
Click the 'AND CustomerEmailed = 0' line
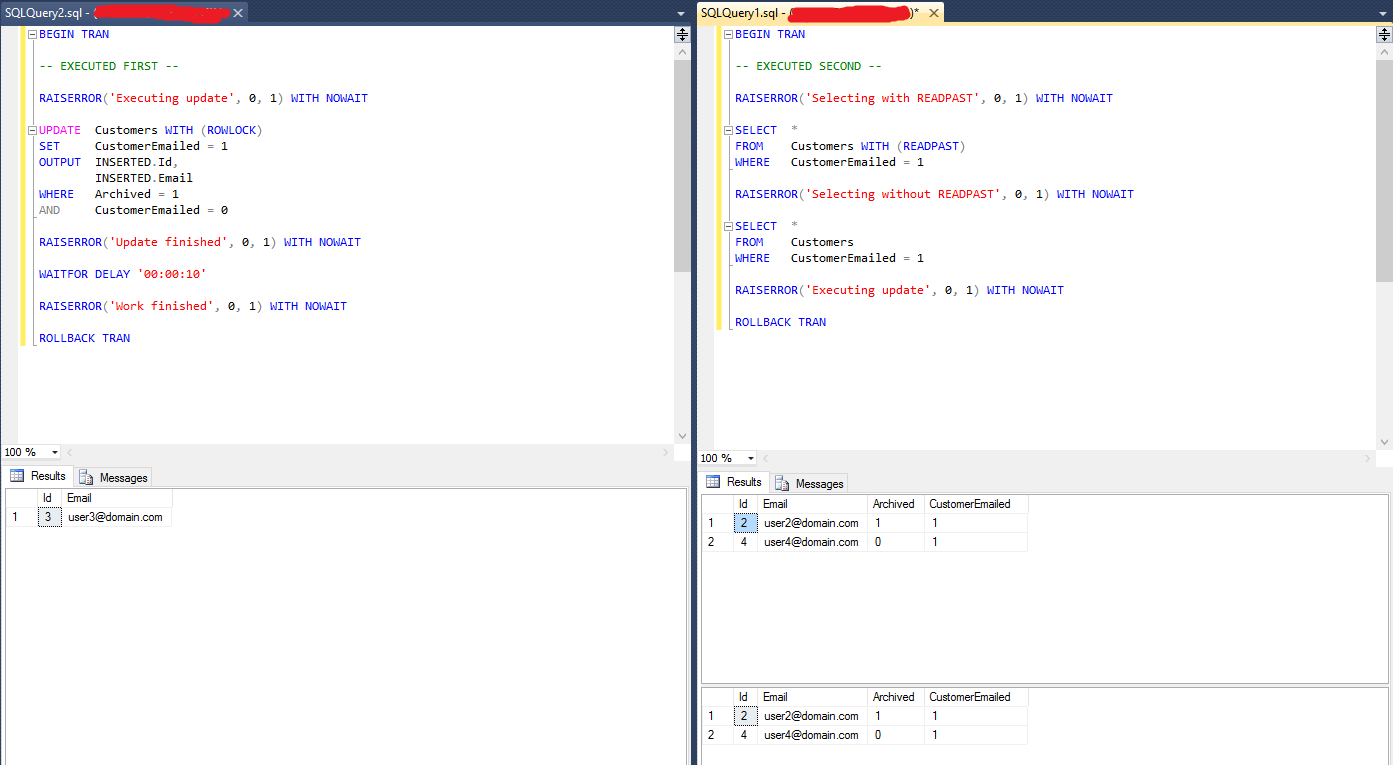pos(133,210)
